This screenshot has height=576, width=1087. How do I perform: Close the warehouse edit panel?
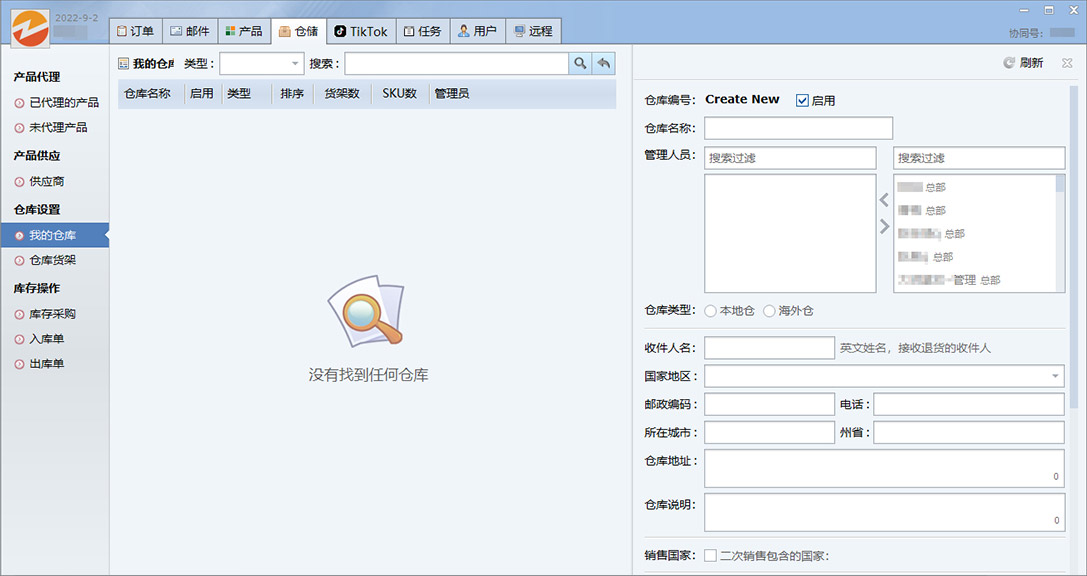coord(1067,63)
